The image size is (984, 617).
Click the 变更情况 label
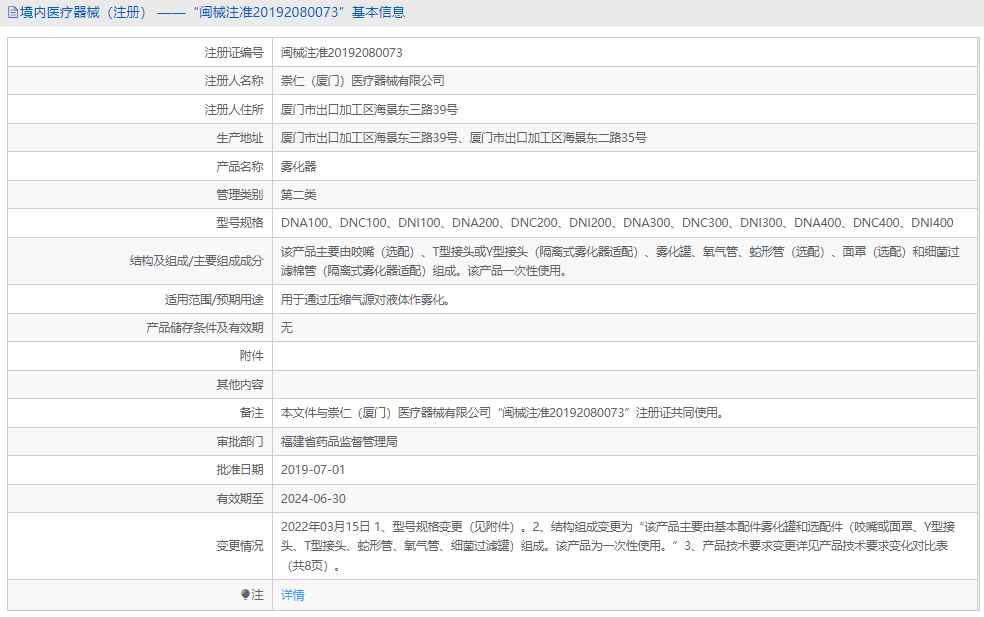[240, 546]
